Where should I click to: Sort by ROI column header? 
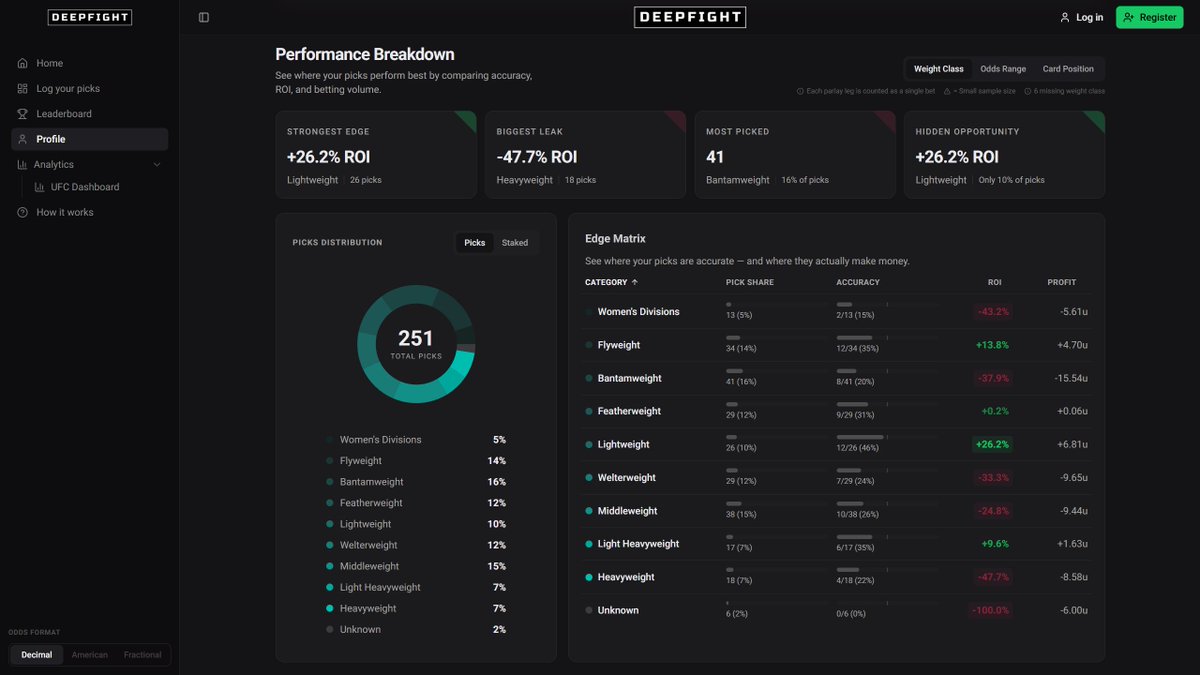[995, 282]
